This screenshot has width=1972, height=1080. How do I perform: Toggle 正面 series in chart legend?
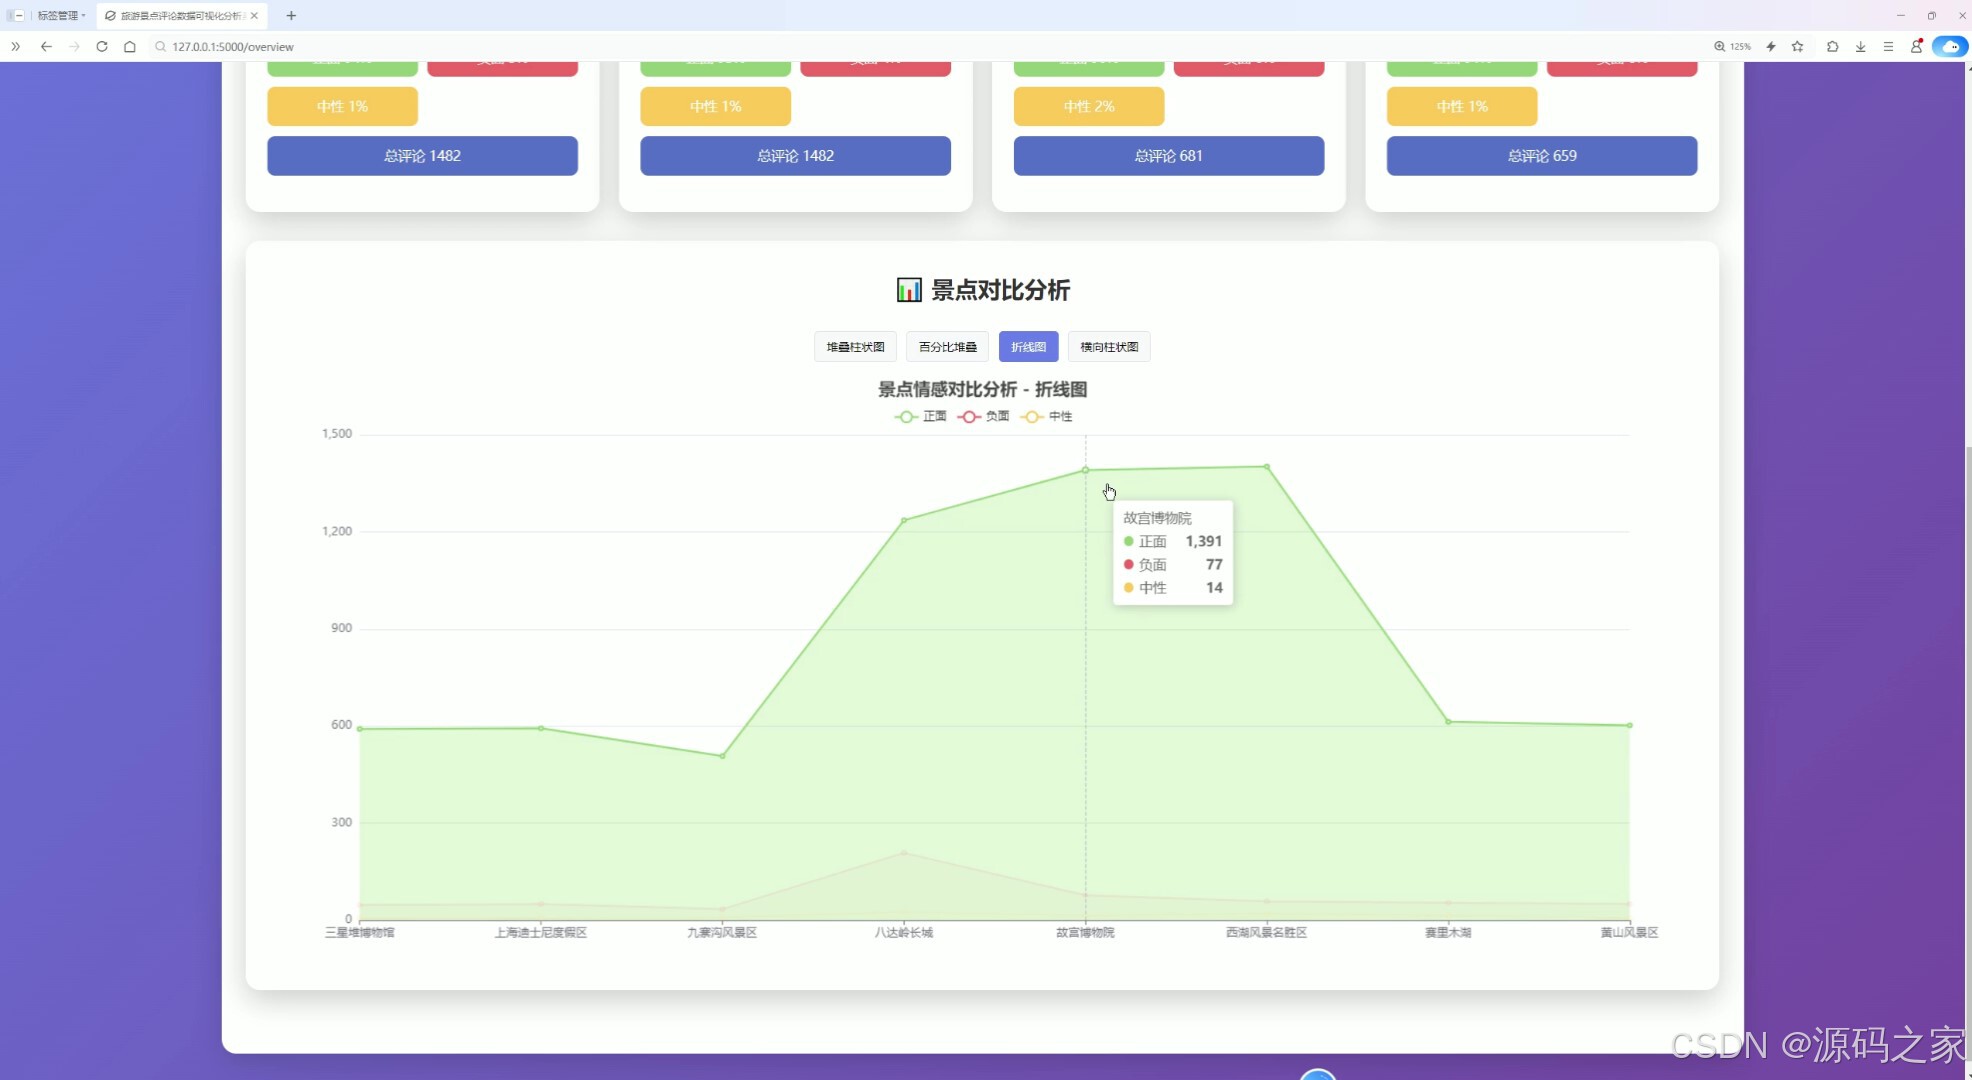click(921, 417)
